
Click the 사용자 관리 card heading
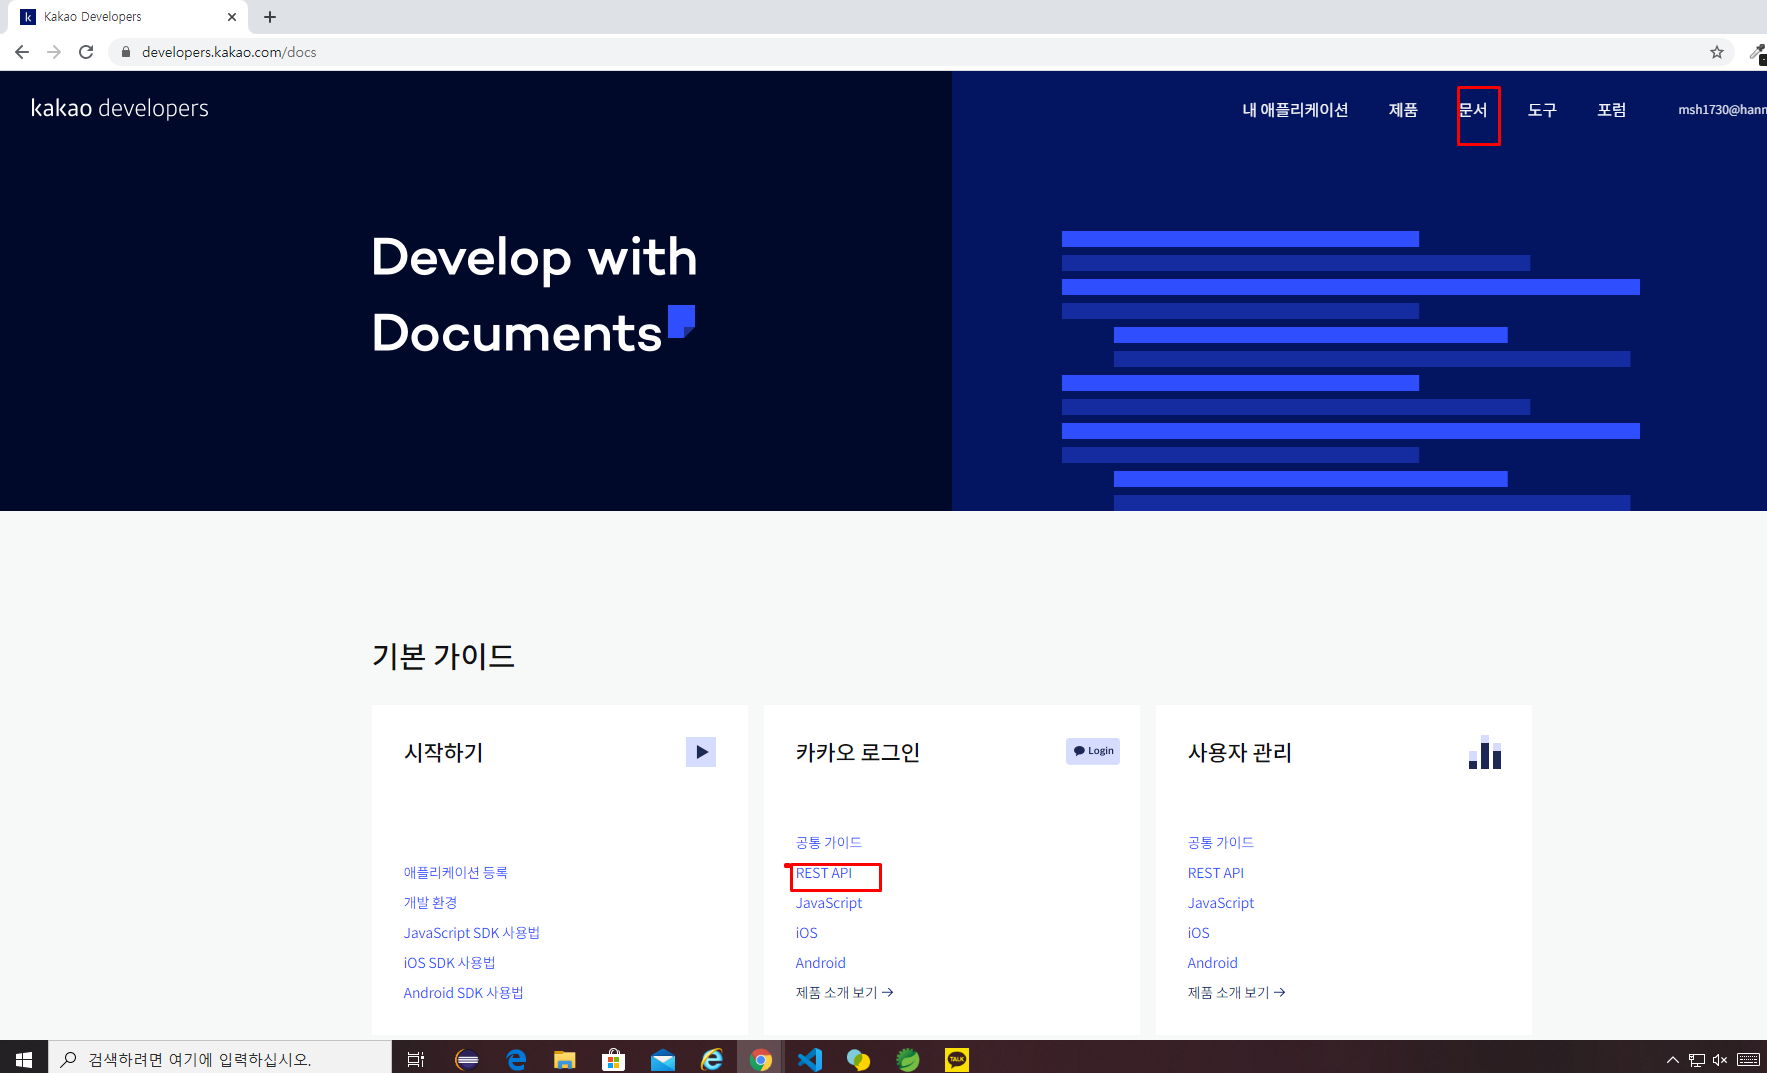click(1239, 752)
